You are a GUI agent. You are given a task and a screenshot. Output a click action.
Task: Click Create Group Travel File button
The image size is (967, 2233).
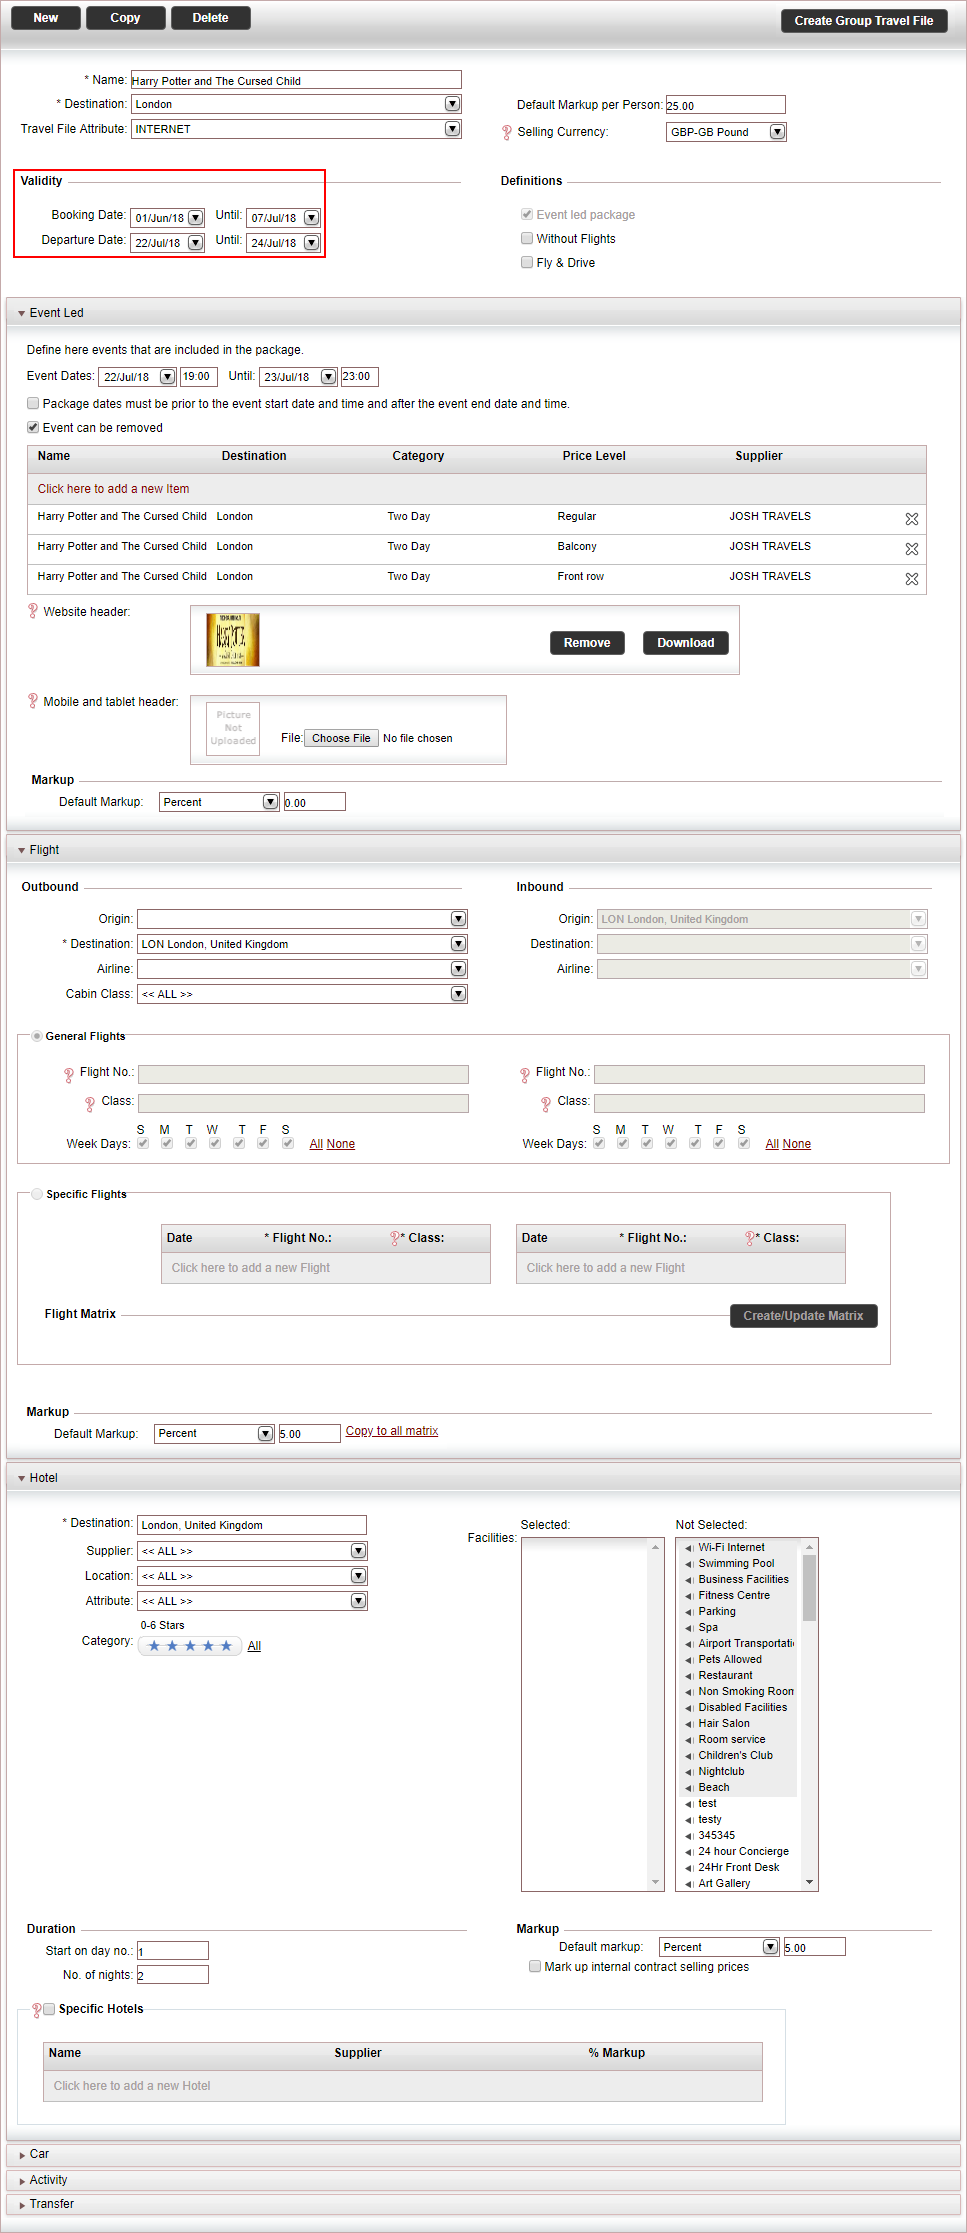tap(864, 21)
